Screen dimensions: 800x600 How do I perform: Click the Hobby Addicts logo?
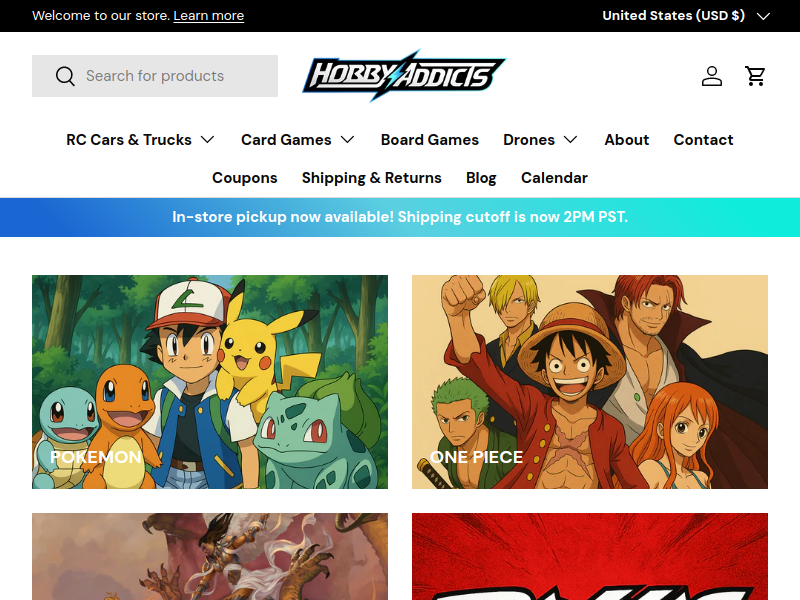pos(404,76)
